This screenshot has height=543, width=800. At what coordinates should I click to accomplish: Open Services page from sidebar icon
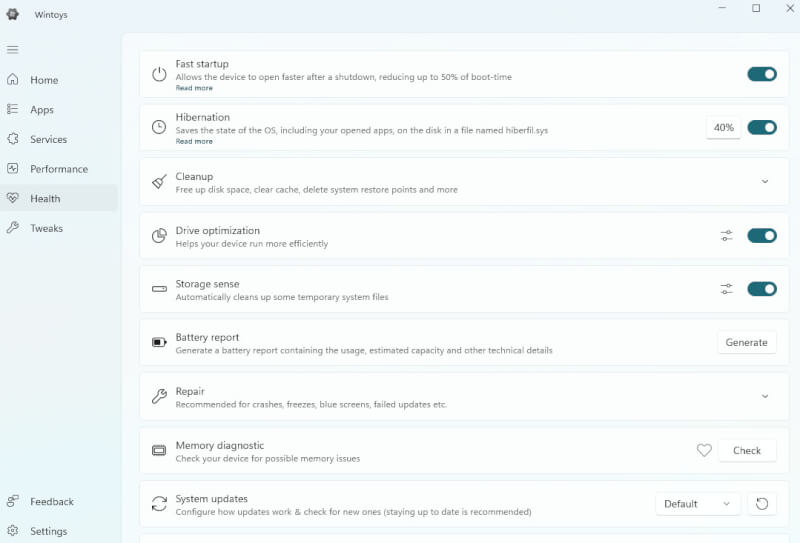point(13,139)
